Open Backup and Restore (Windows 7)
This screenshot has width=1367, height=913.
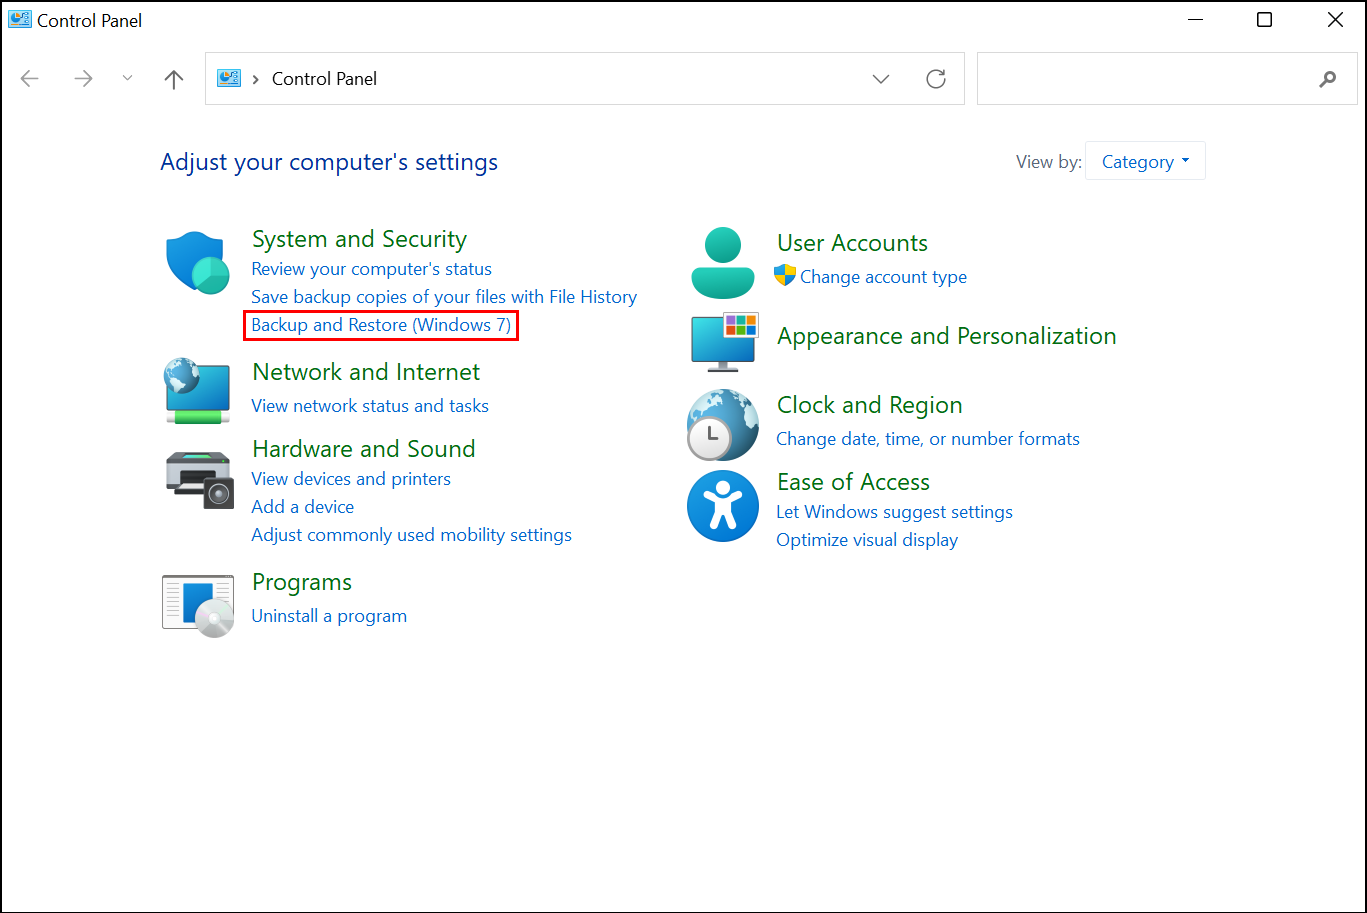tap(381, 325)
